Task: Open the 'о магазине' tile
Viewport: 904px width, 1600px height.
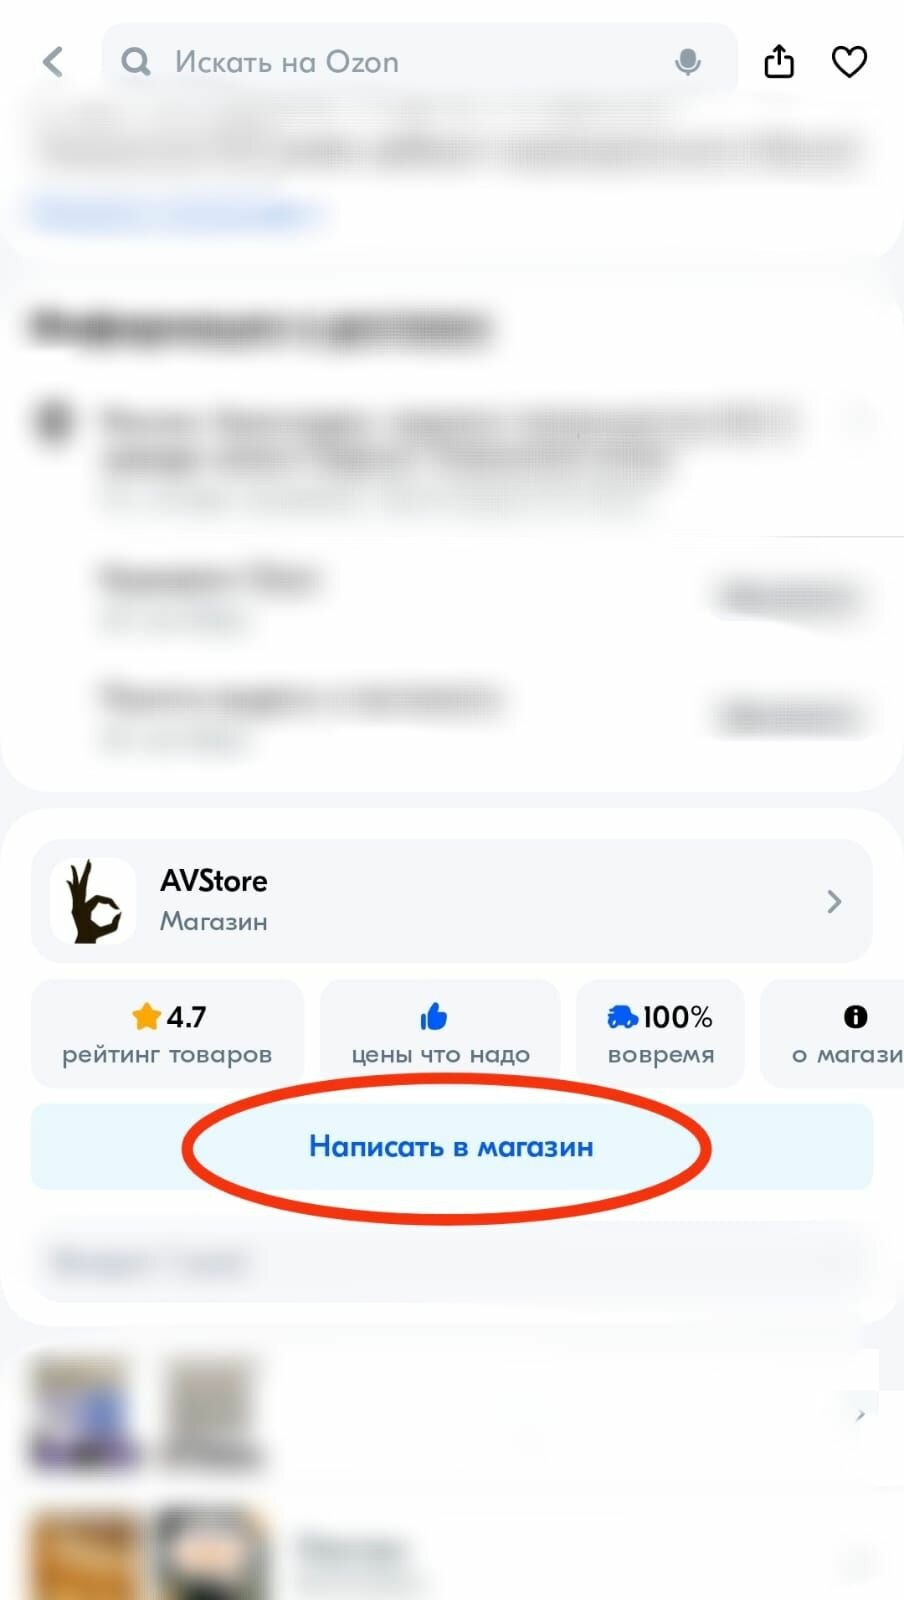Action: 832,1033
